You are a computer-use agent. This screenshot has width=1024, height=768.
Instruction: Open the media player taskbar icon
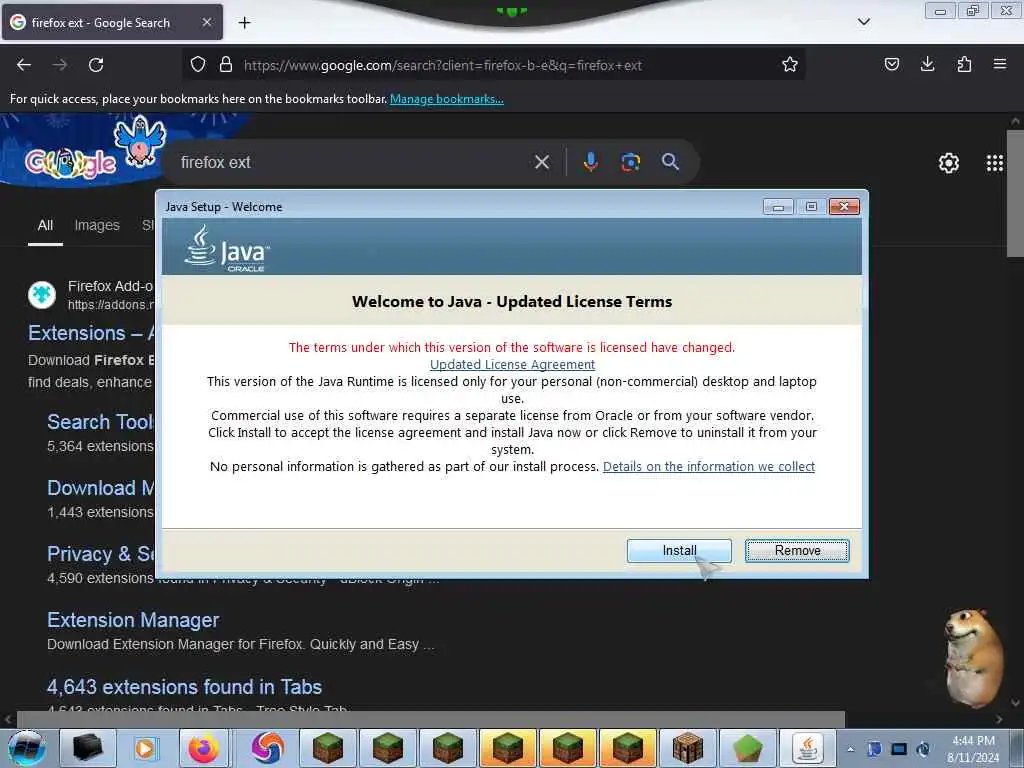point(145,748)
